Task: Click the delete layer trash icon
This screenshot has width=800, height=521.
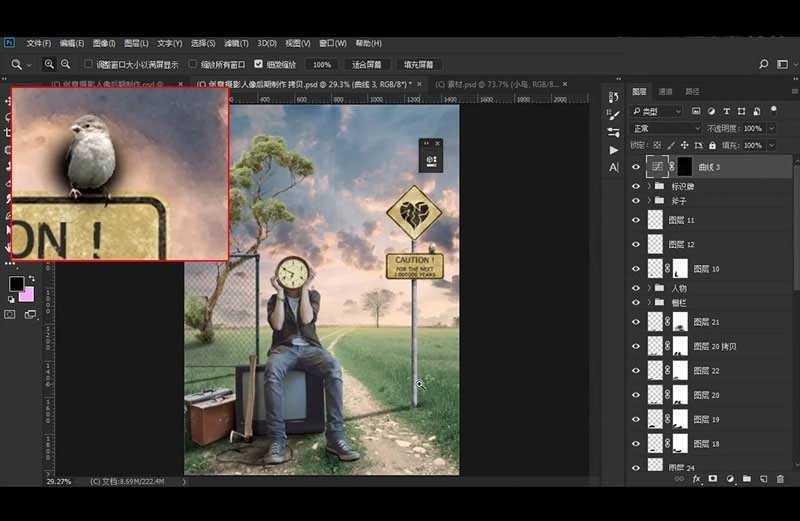Action: pos(780,479)
